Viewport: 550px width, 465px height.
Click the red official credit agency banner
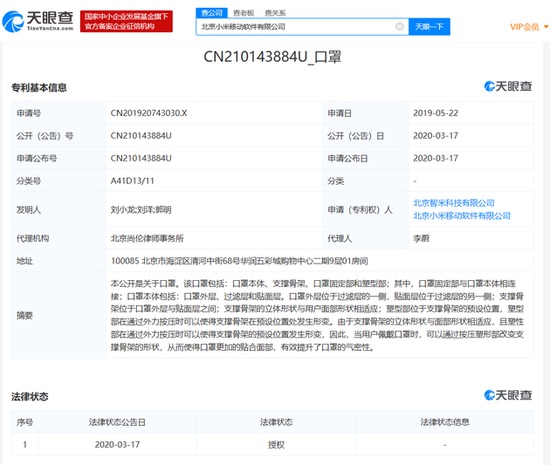coord(126,21)
